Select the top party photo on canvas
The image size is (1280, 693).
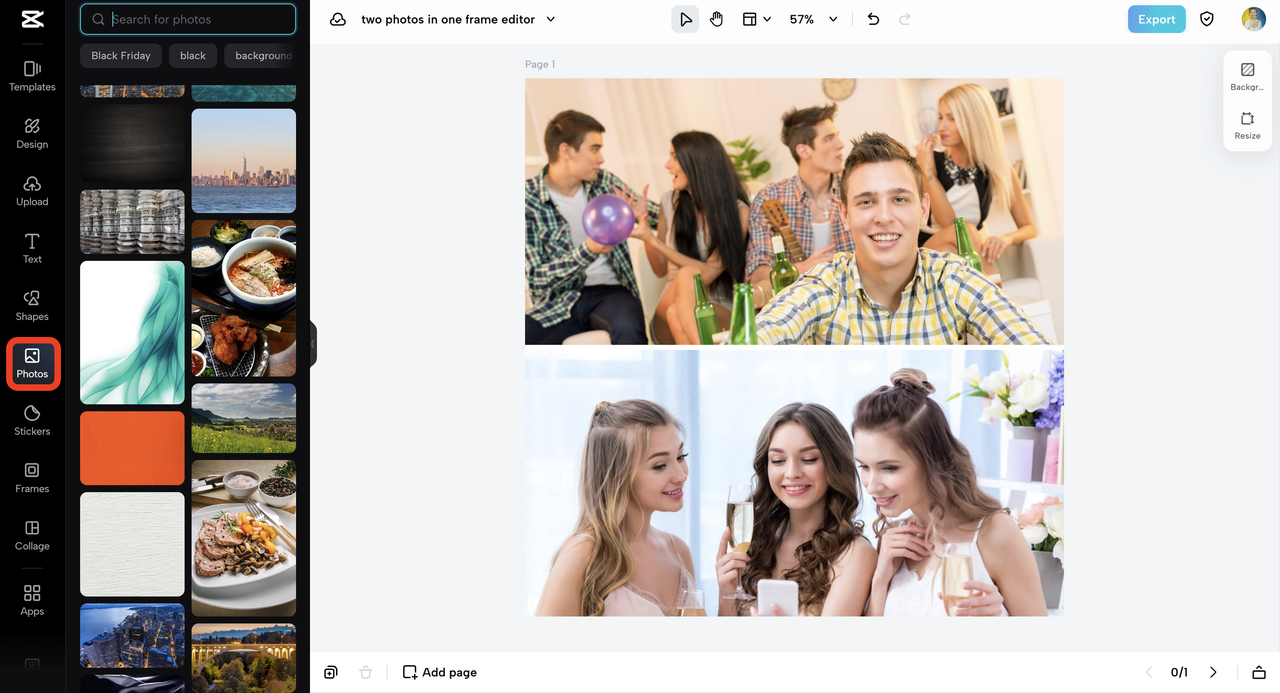coord(794,211)
